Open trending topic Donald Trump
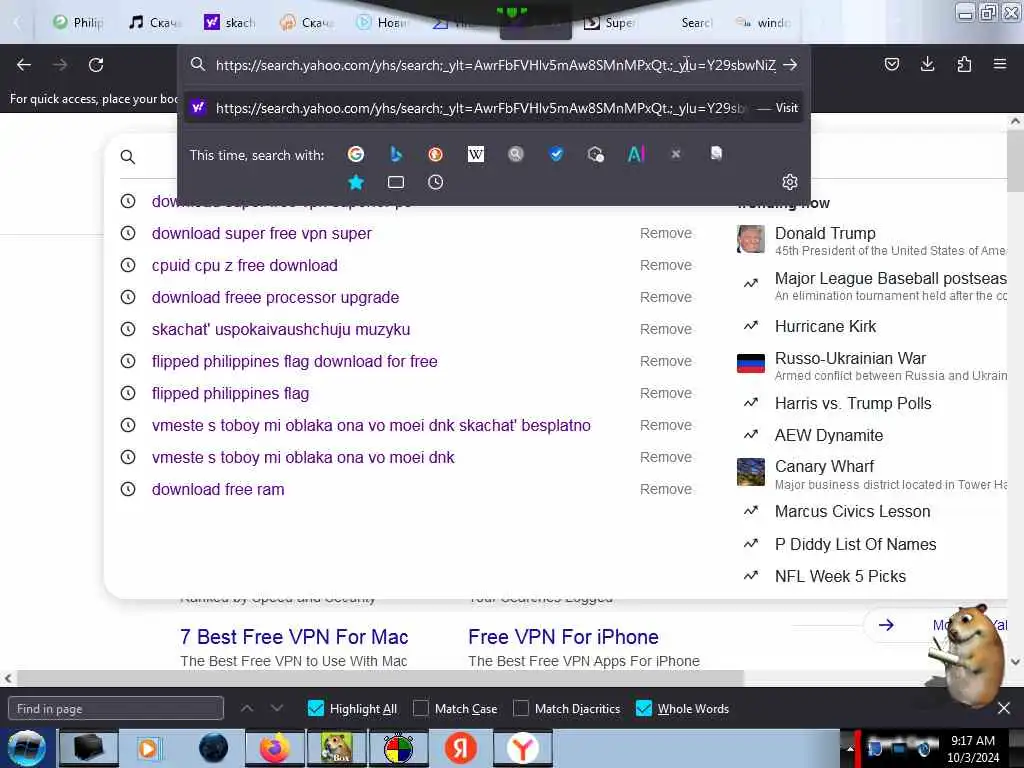The image size is (1024, 768). pos(825,233)
